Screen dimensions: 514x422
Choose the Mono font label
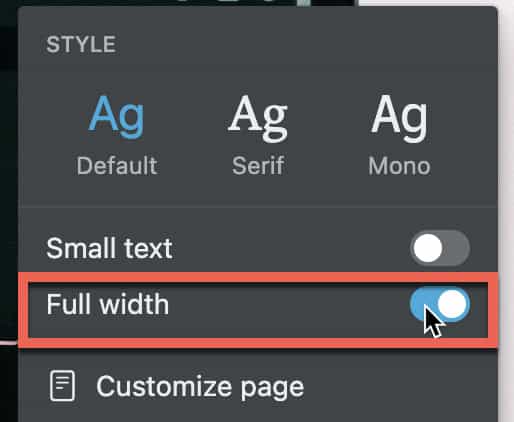pos(399,166)
